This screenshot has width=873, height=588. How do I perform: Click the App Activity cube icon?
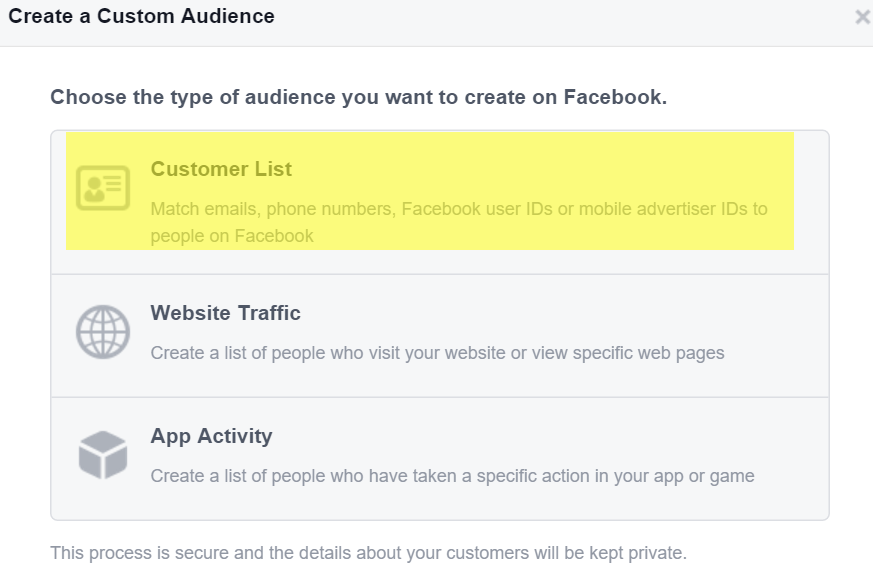coord(103,455)
